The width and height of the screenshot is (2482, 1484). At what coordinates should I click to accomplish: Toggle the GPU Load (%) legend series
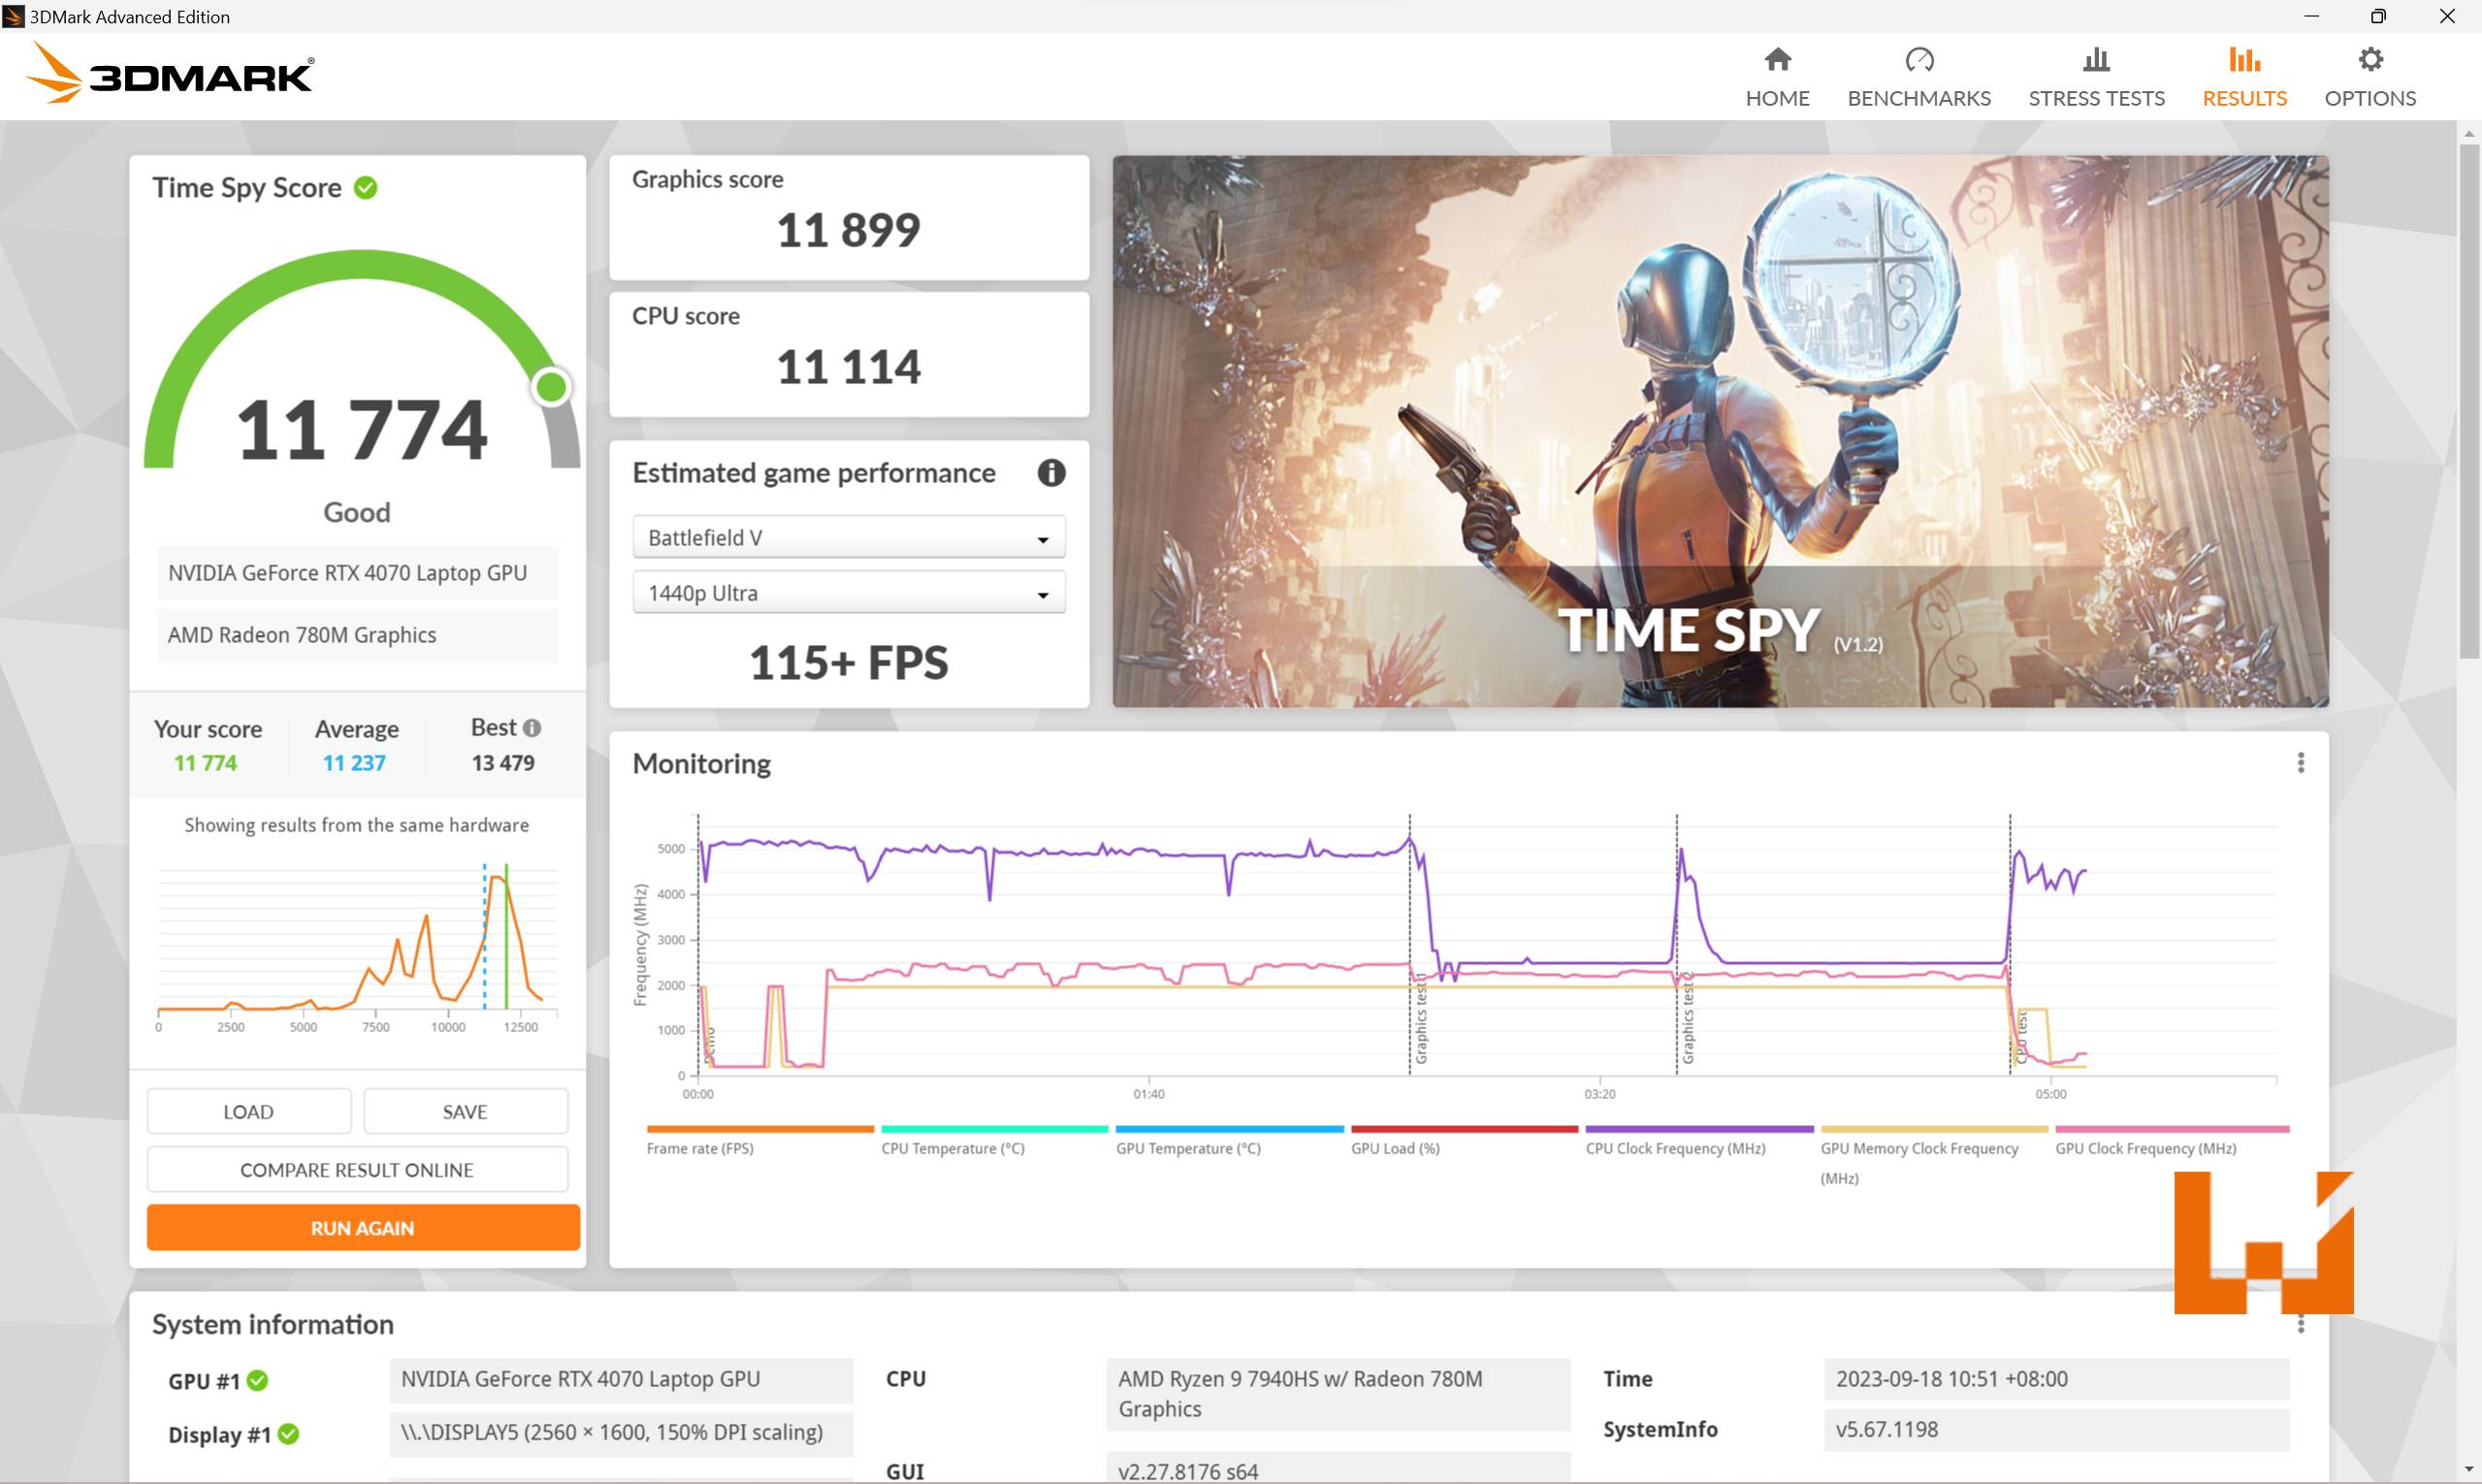[x=1464, y=1141]
